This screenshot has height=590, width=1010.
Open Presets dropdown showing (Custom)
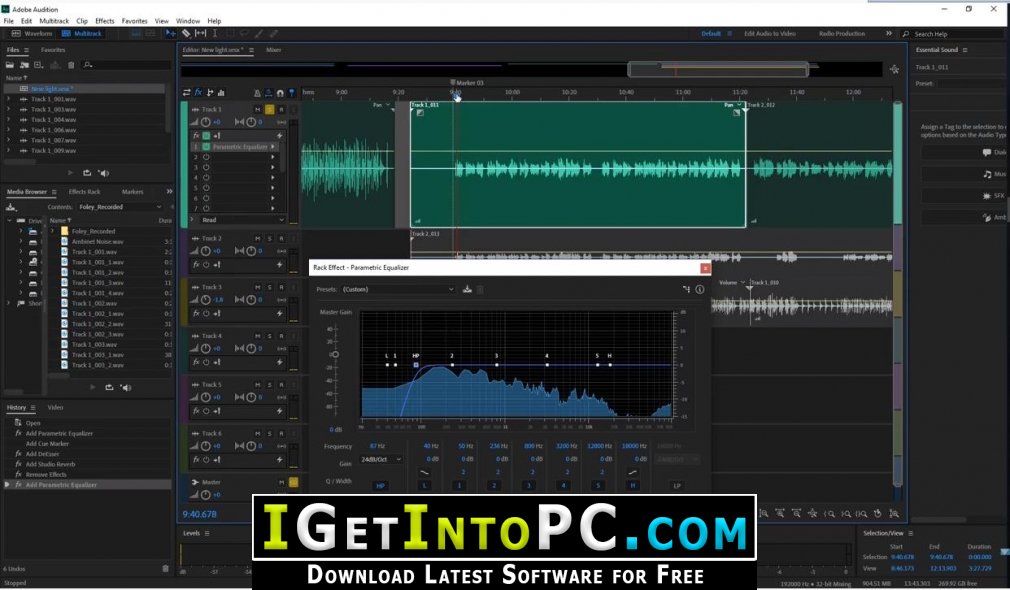pos(398,289)
